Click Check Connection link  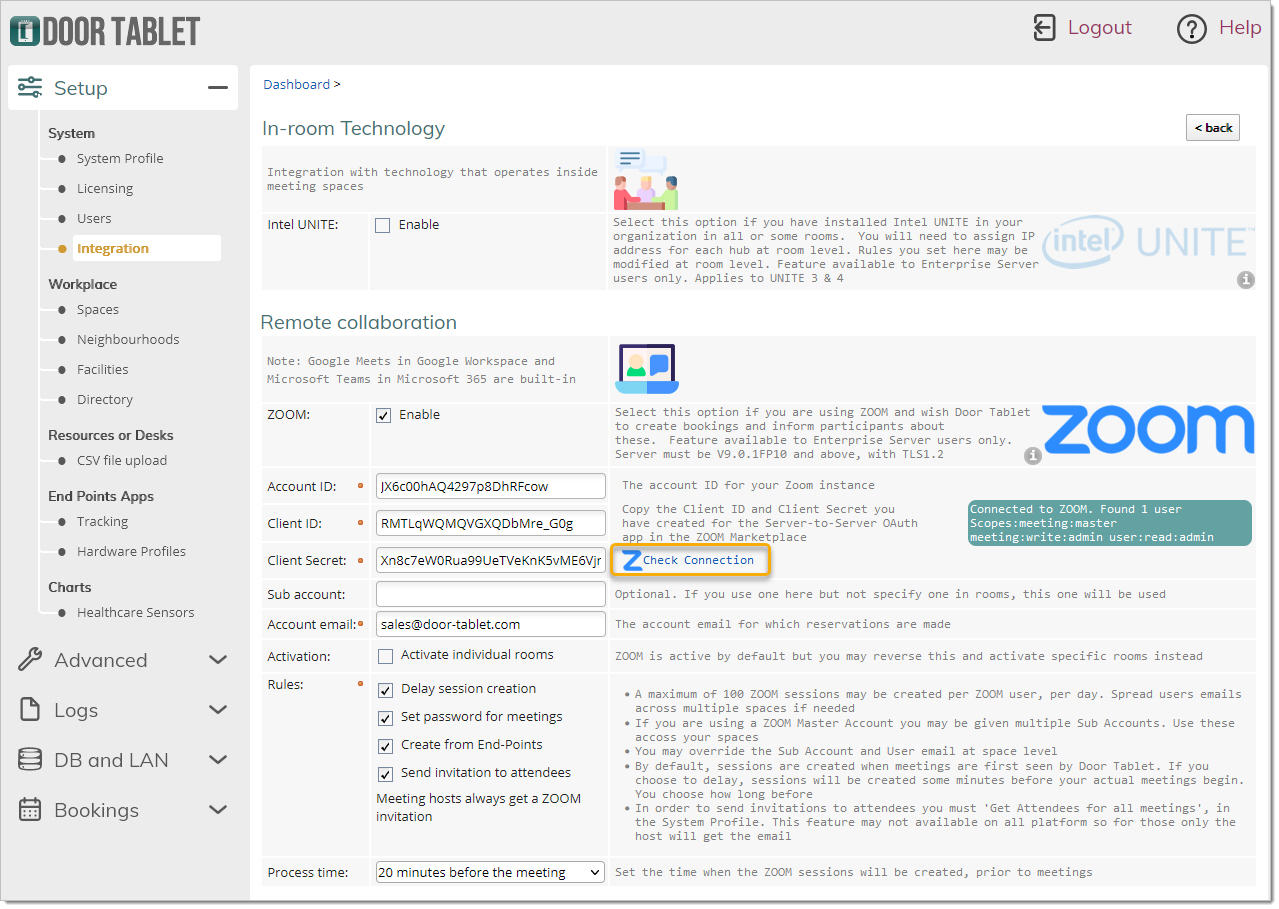pyautogui.click(x=699, y=560)
